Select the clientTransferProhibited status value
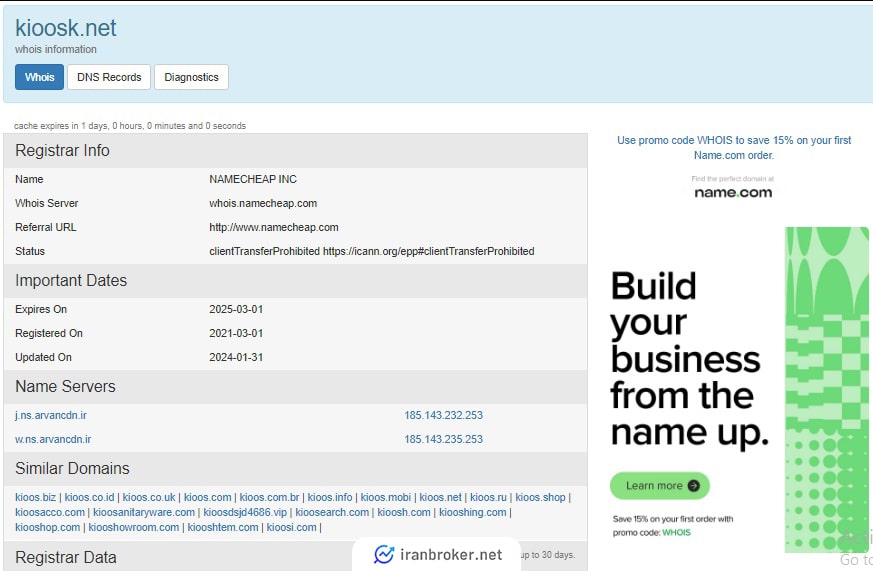The width and height of the screenshot is (873, 571). [371, 251]
